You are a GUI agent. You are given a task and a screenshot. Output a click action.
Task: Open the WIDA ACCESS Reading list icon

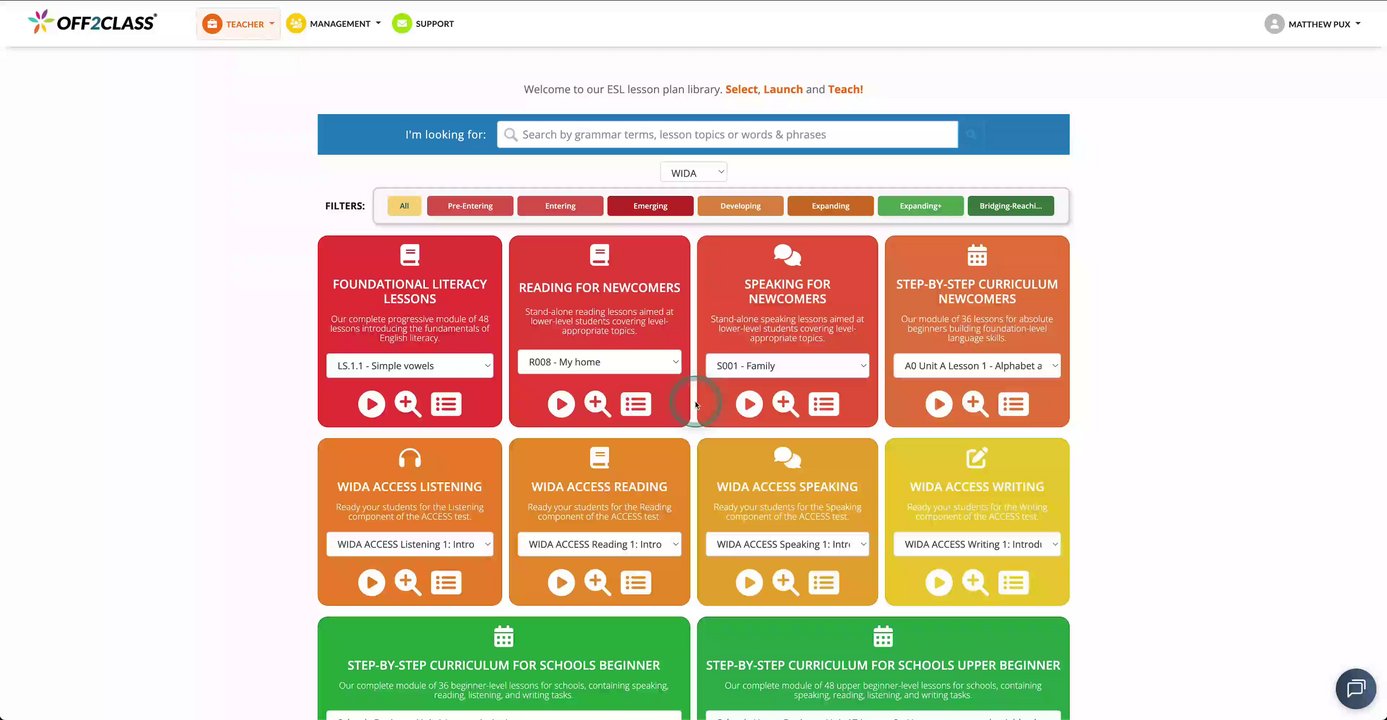point(636,582)
